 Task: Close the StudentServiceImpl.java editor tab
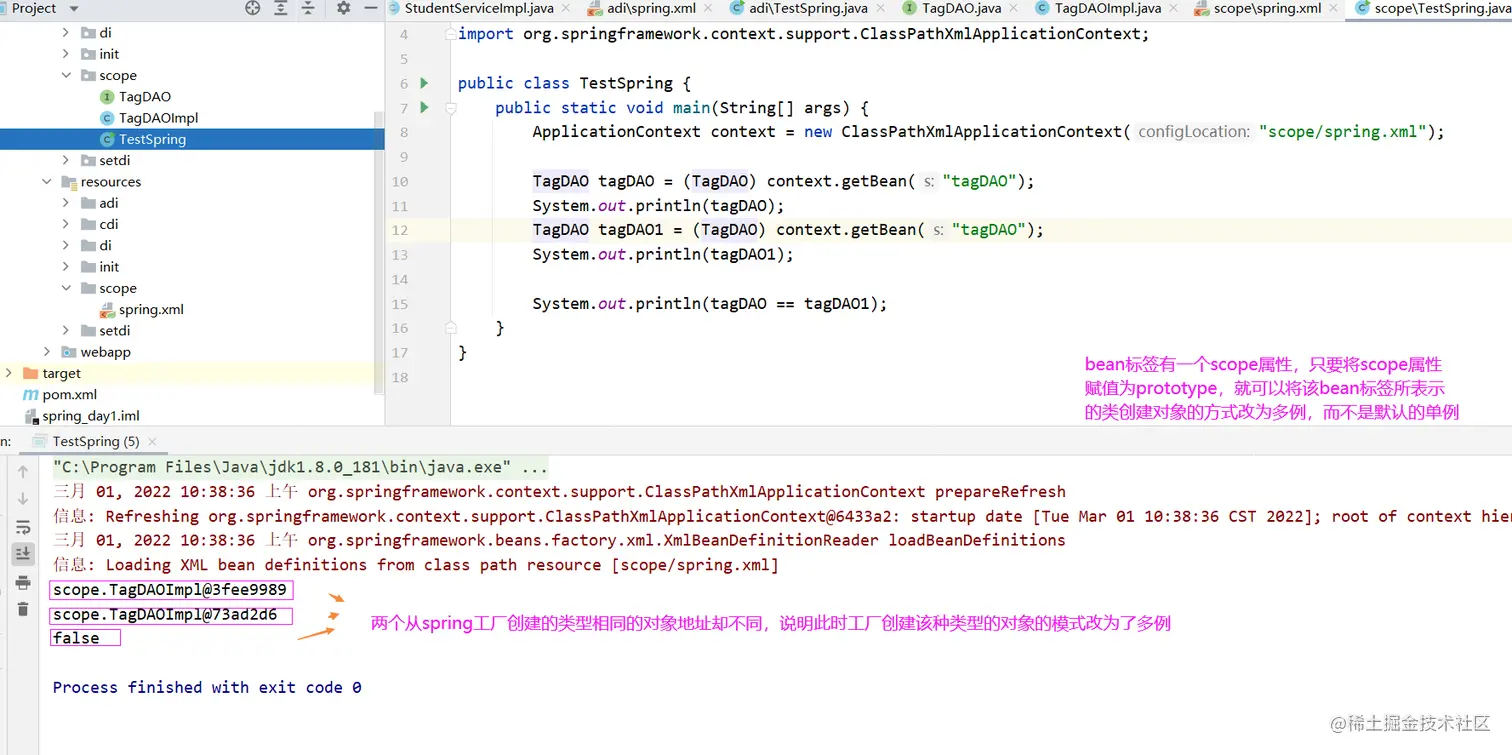[566, 8]
